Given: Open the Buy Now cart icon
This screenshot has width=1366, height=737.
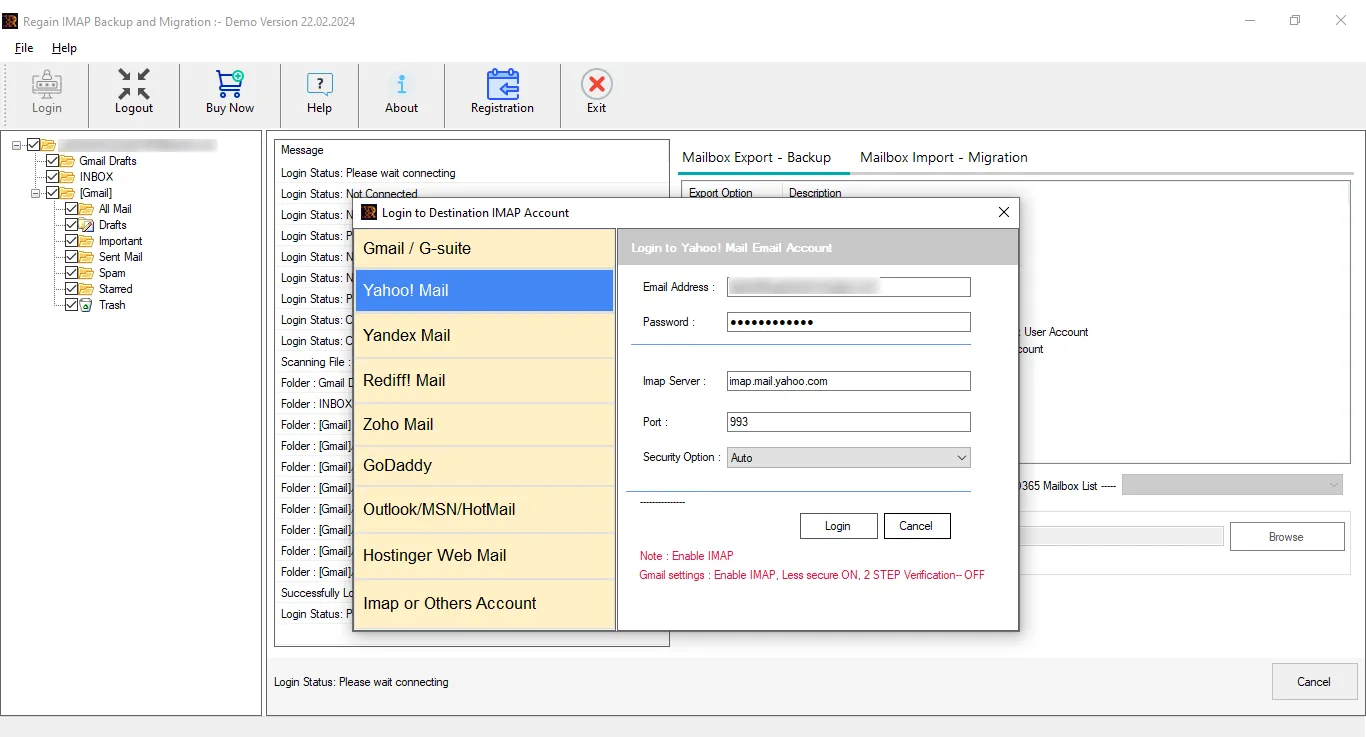Looking at the screenshot, I should (x=230, y=85).
